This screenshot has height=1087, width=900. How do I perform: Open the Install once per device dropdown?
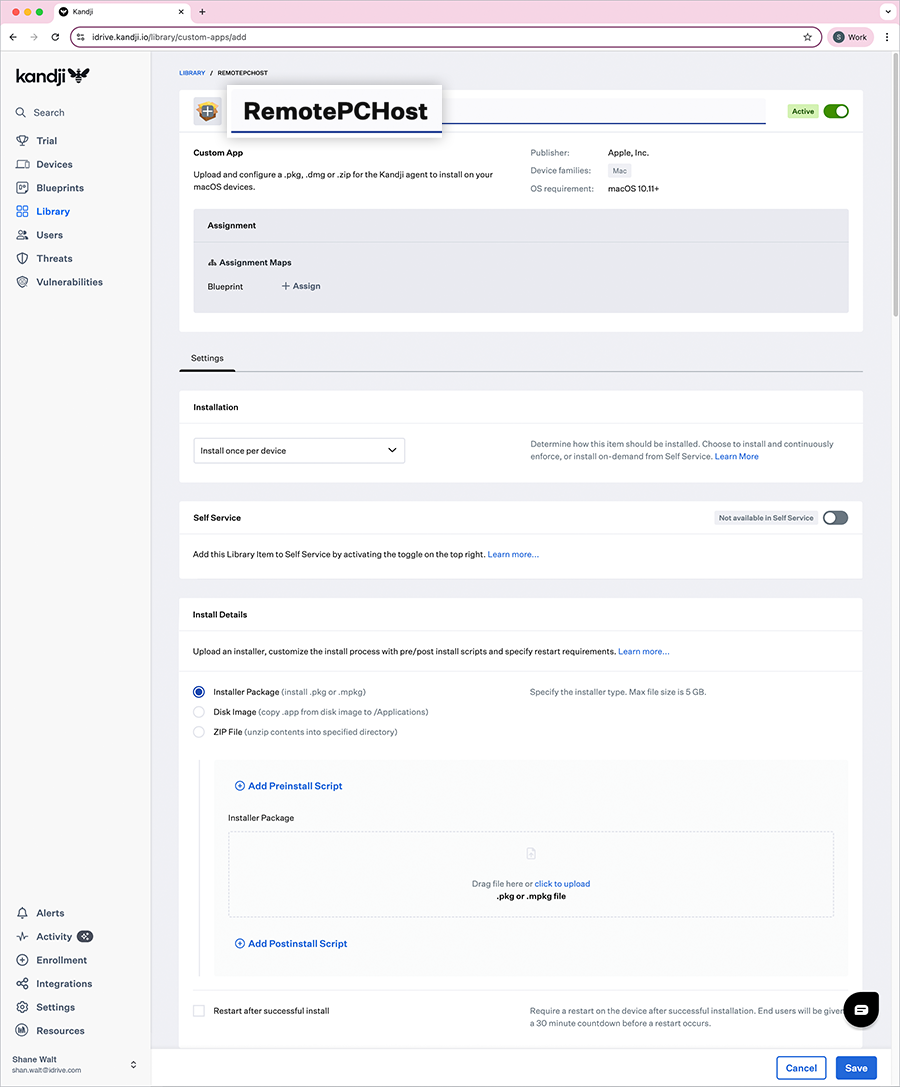(299, 451)
